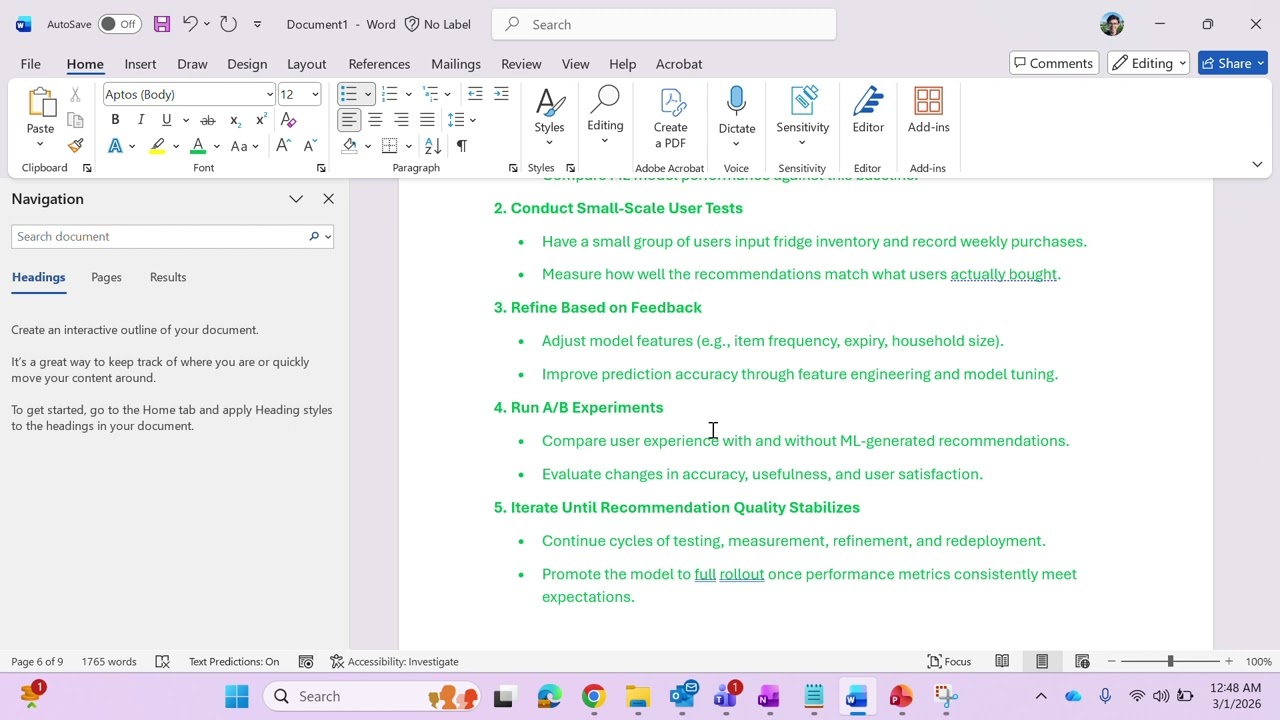The width and height of the screenshot is (1280, 720).
Task: Cut selection with the scissors icon
Action: point(75,95)
